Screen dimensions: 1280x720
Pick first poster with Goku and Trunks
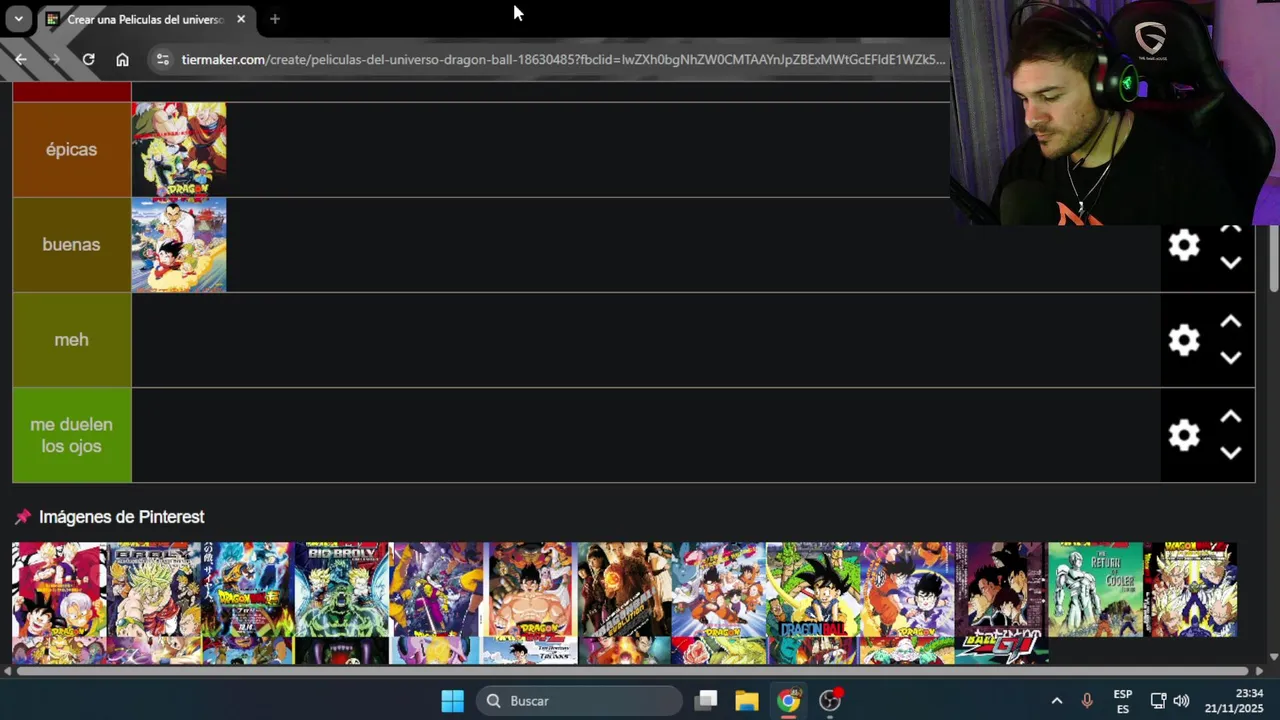click(x=59, y=590)
